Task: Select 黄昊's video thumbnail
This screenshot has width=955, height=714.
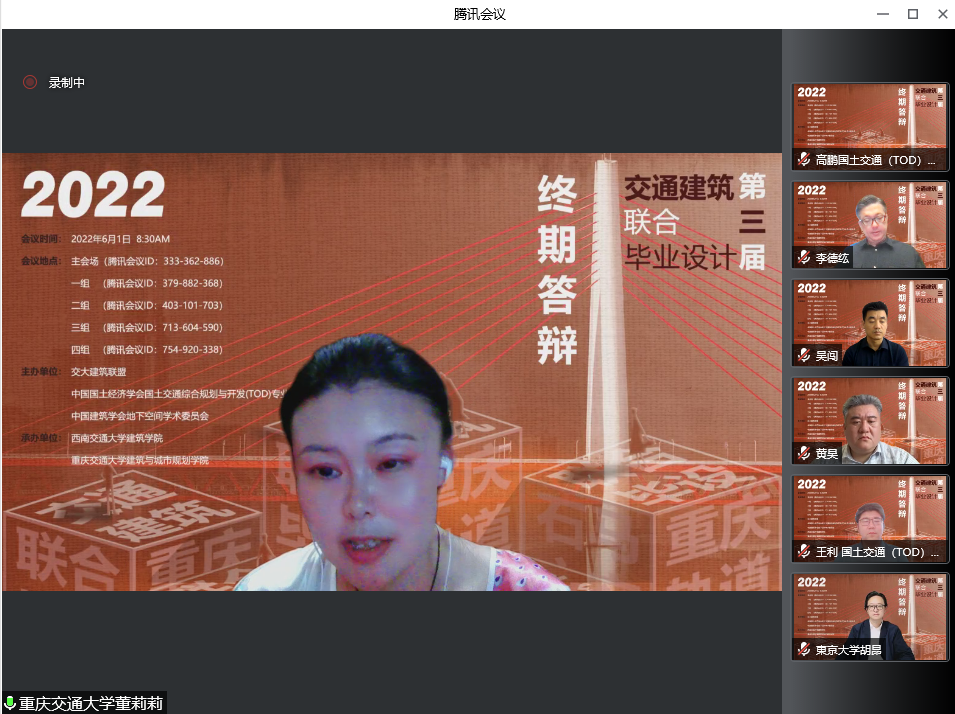Action: 870,414
